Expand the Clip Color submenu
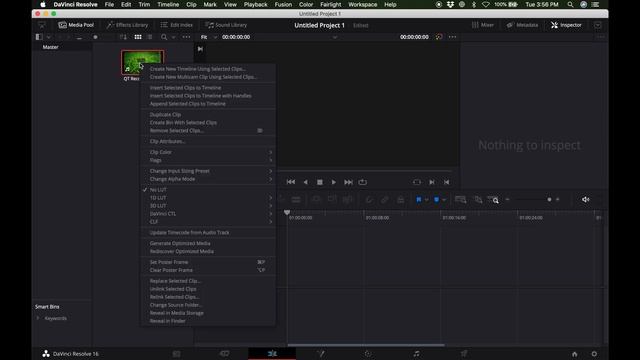The height and width of the screenshot is (360, 640). pos(208,152)
